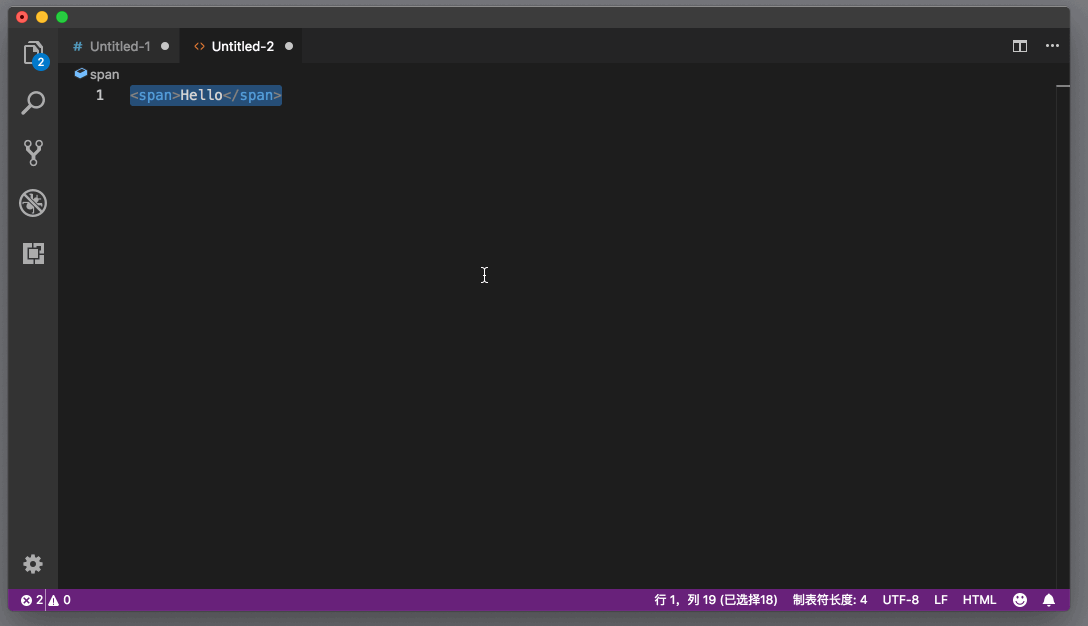Maximize window with green button
Viewport: 1088px width, 626px height.
point(62,17)
